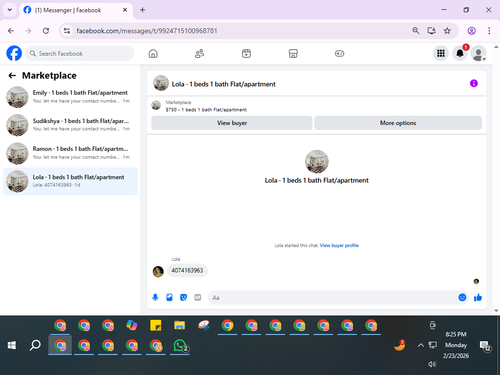The height and width of the screenshot is (375, 500).
Task: Click the install app icon in address bar
Action: [x=431, y=31]
